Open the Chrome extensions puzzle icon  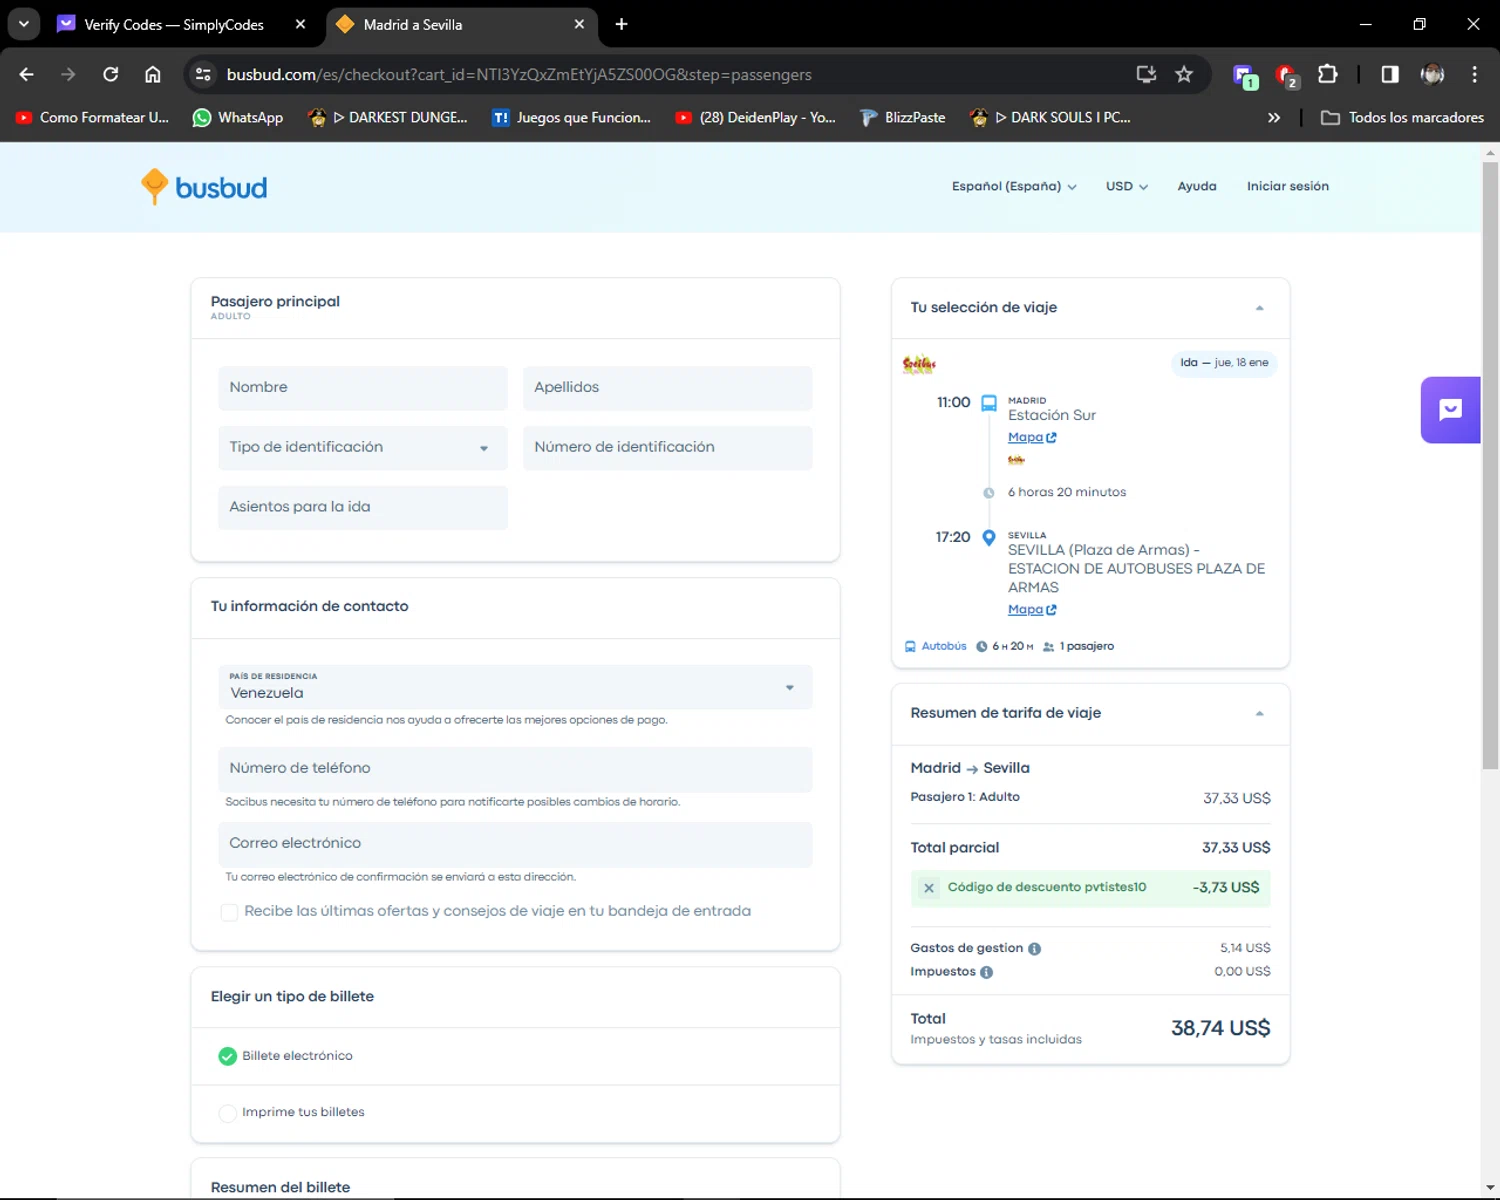[x=1327, y=74]
